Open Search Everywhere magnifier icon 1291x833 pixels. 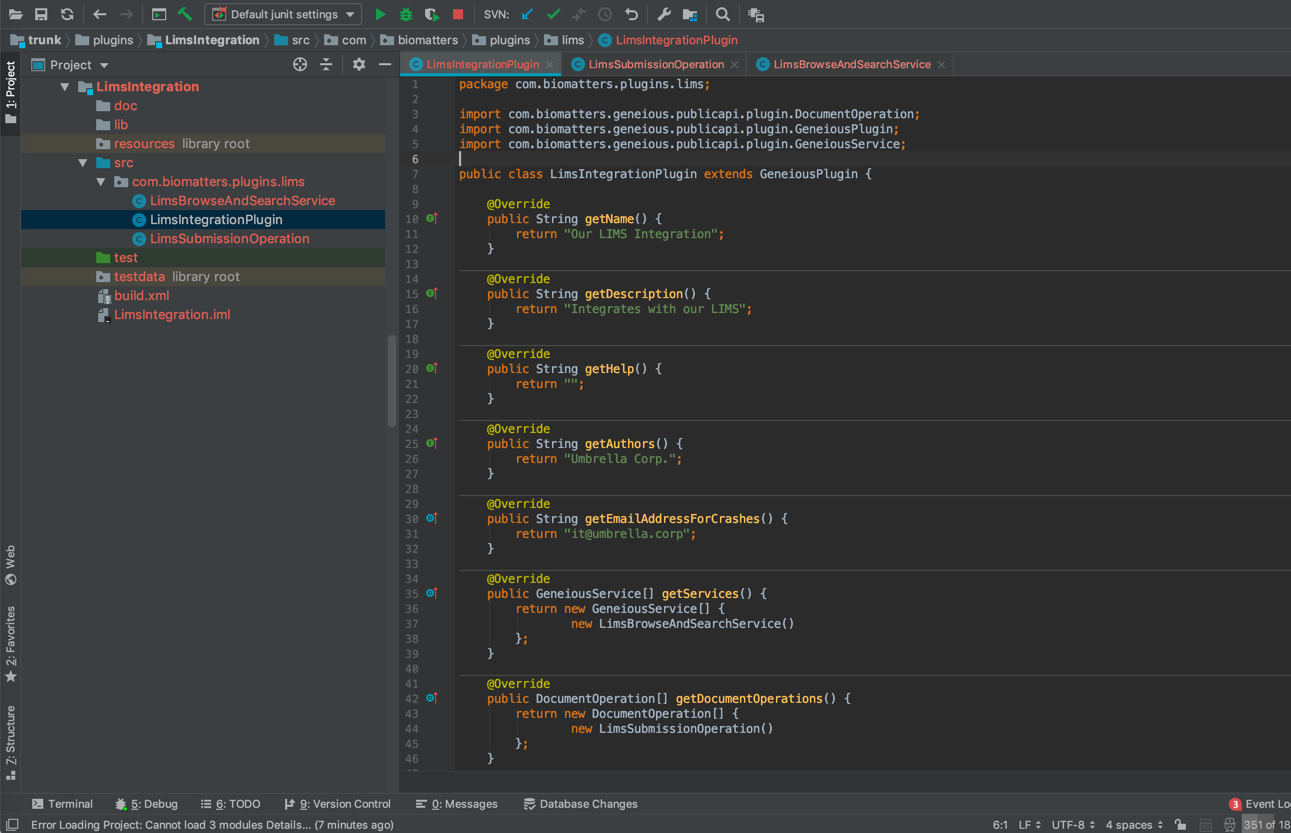[723, 14]
